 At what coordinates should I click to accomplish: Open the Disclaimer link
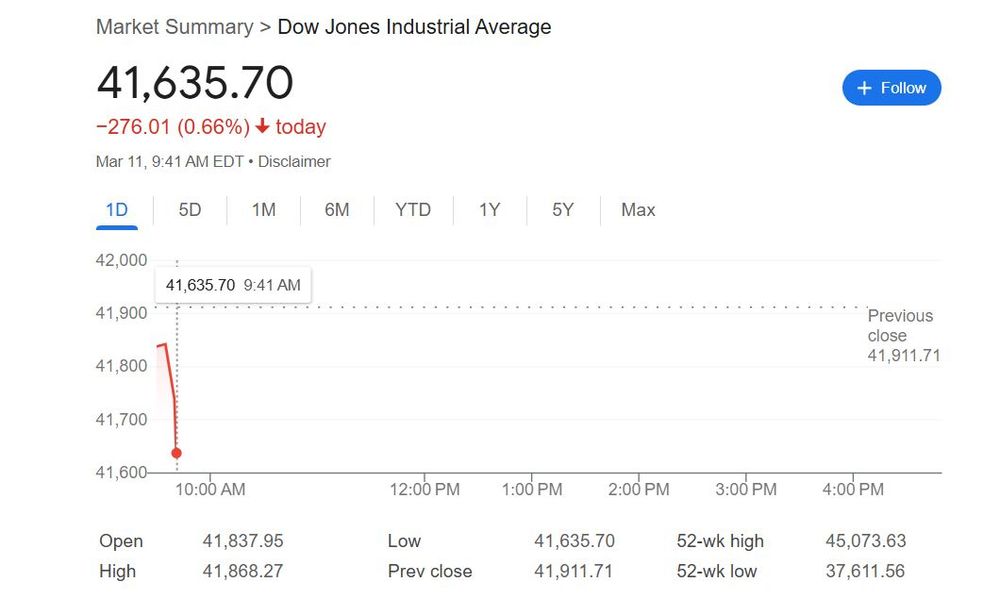(x=294, y=161)
